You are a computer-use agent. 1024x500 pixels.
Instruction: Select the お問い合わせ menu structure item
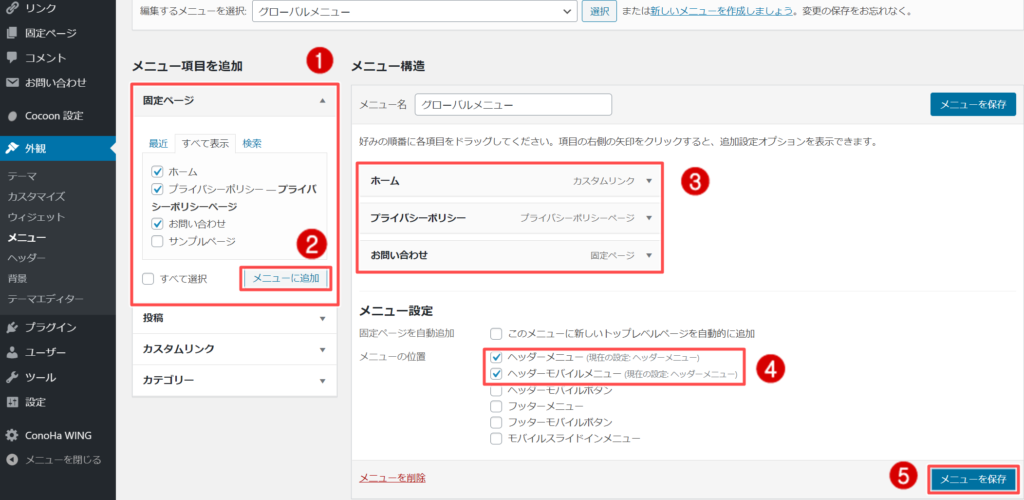coord(509,255)
